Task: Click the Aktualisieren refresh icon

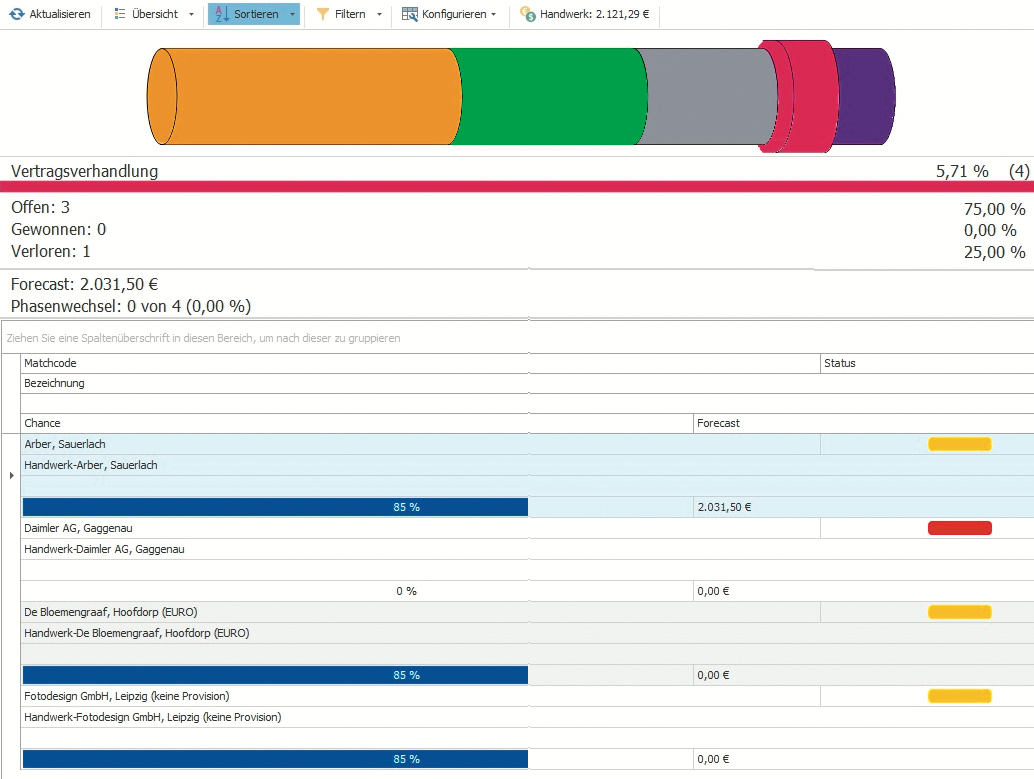Action: click(x=17, y=14)
